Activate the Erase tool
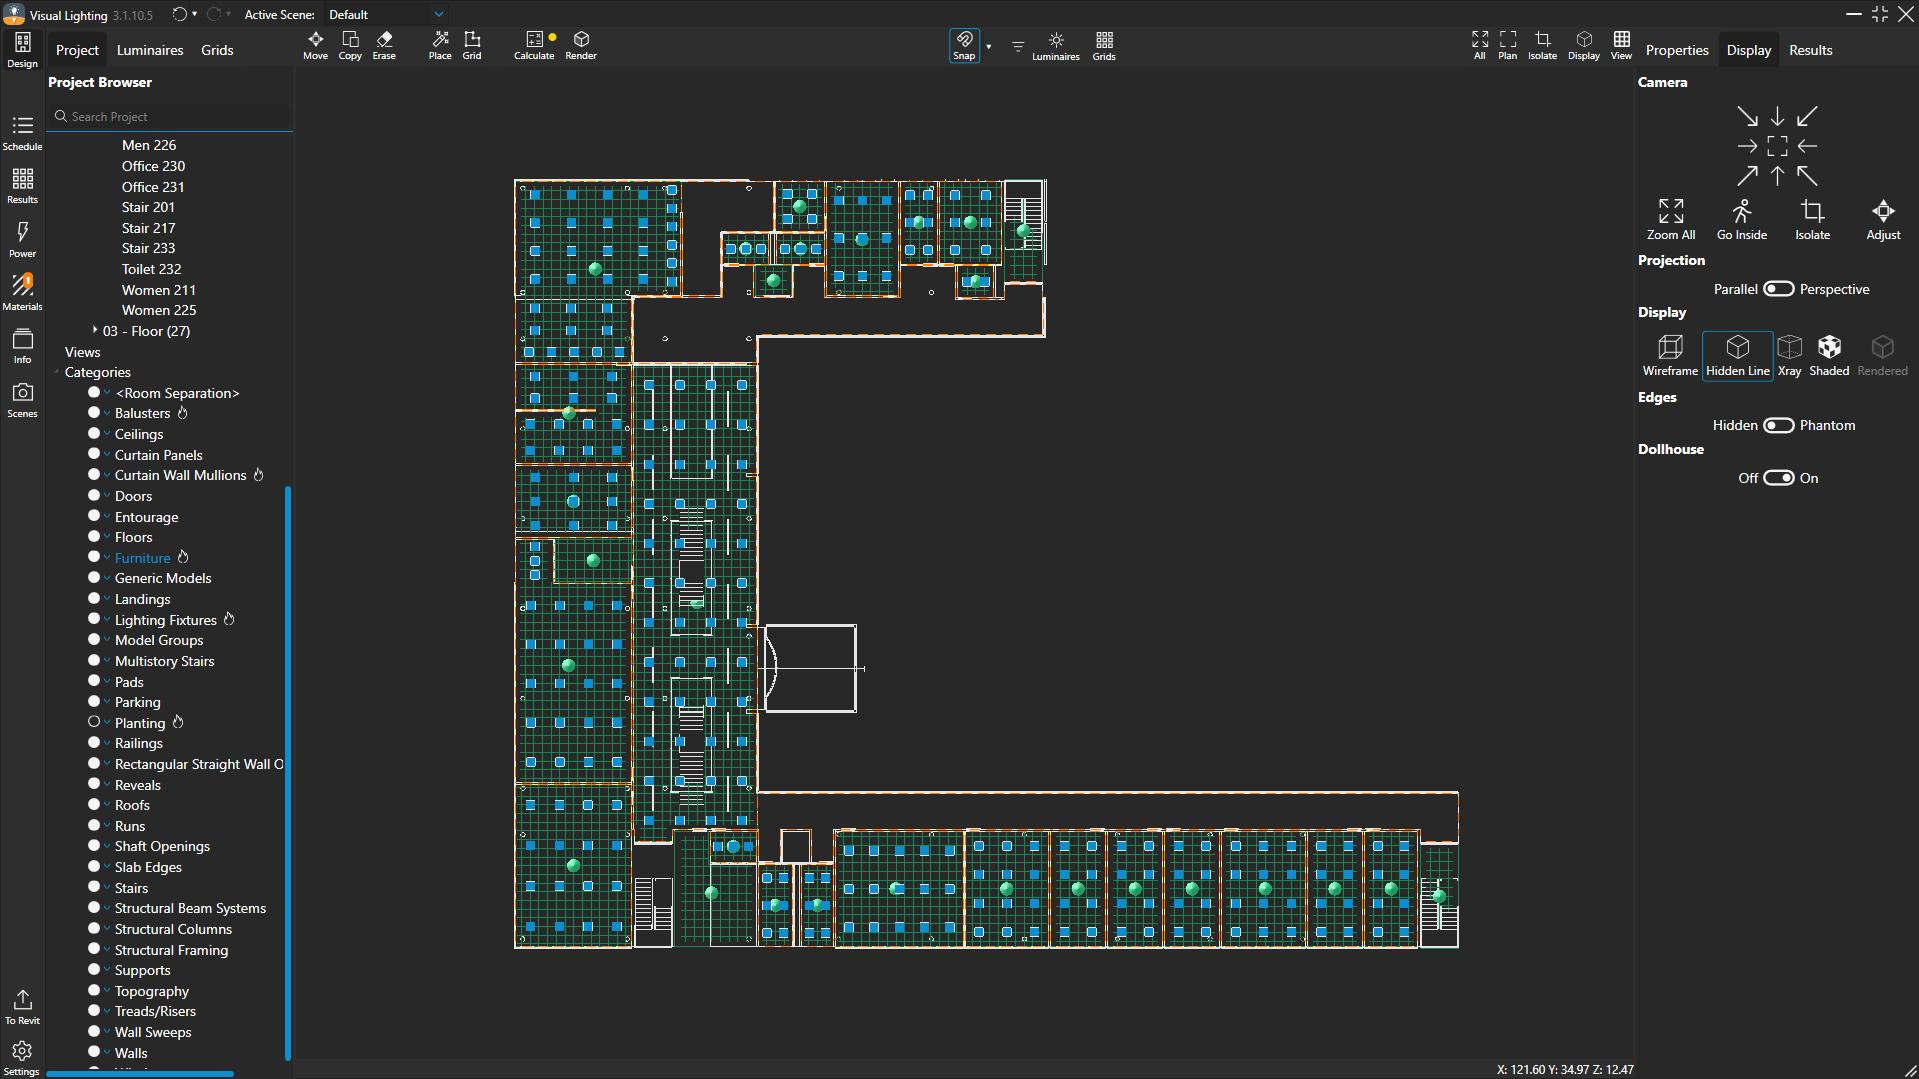 coord(384,44)
